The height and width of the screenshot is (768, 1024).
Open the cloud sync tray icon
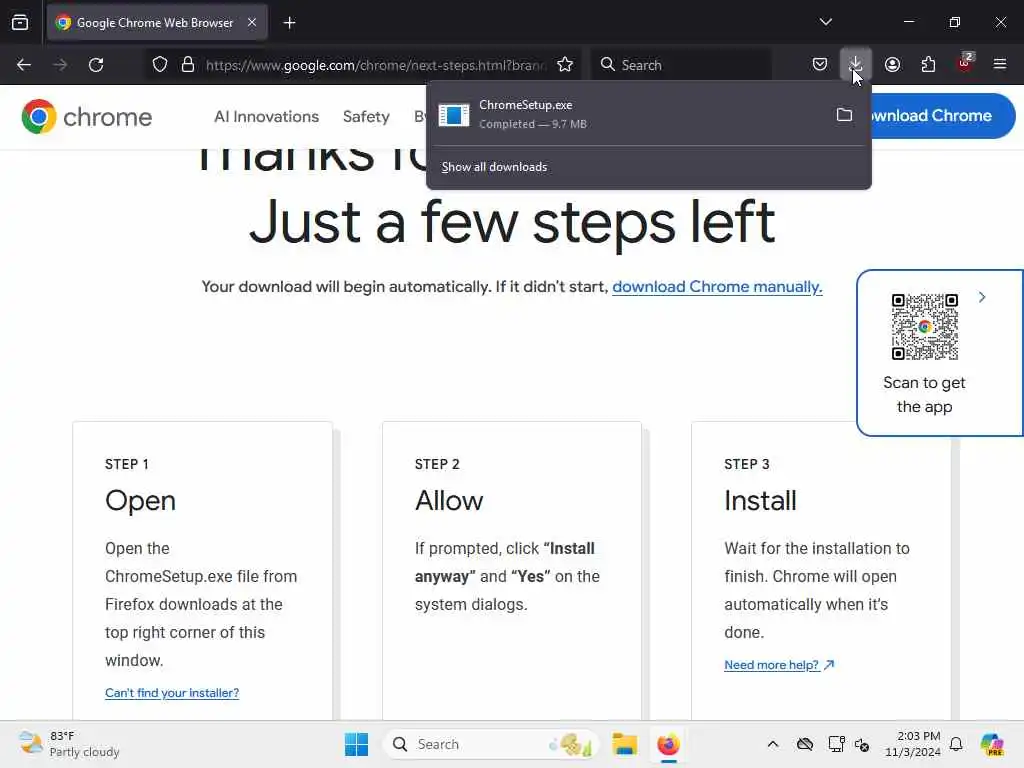805,744
